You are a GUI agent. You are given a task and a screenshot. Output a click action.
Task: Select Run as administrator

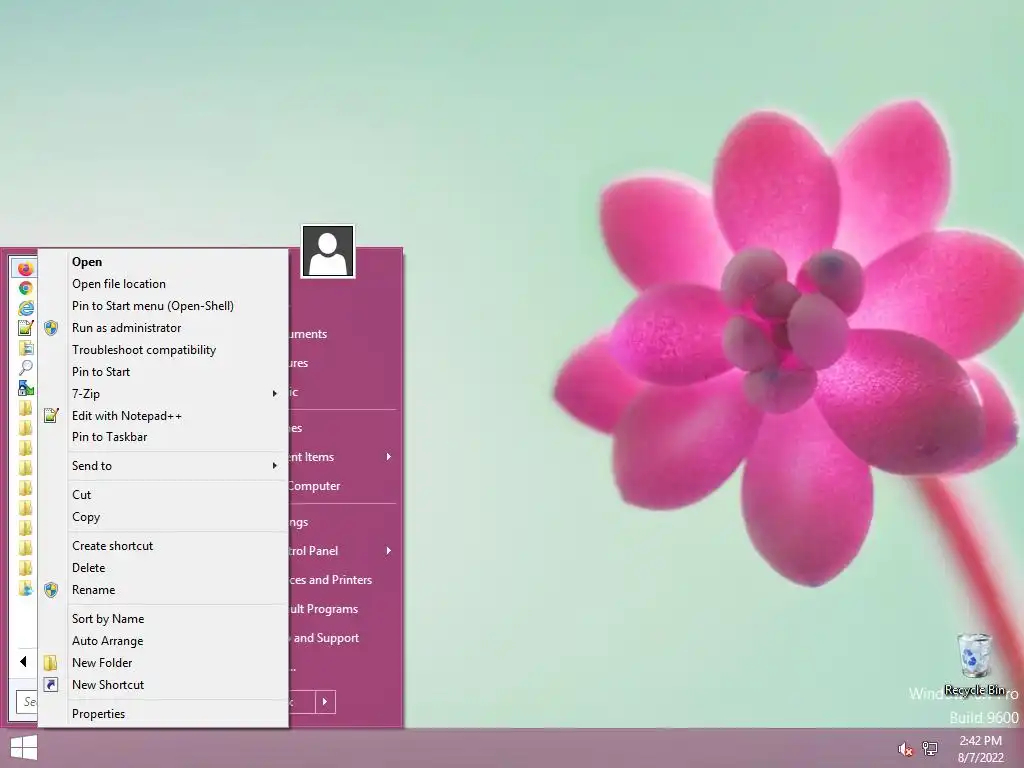click(x=163, y=328)
